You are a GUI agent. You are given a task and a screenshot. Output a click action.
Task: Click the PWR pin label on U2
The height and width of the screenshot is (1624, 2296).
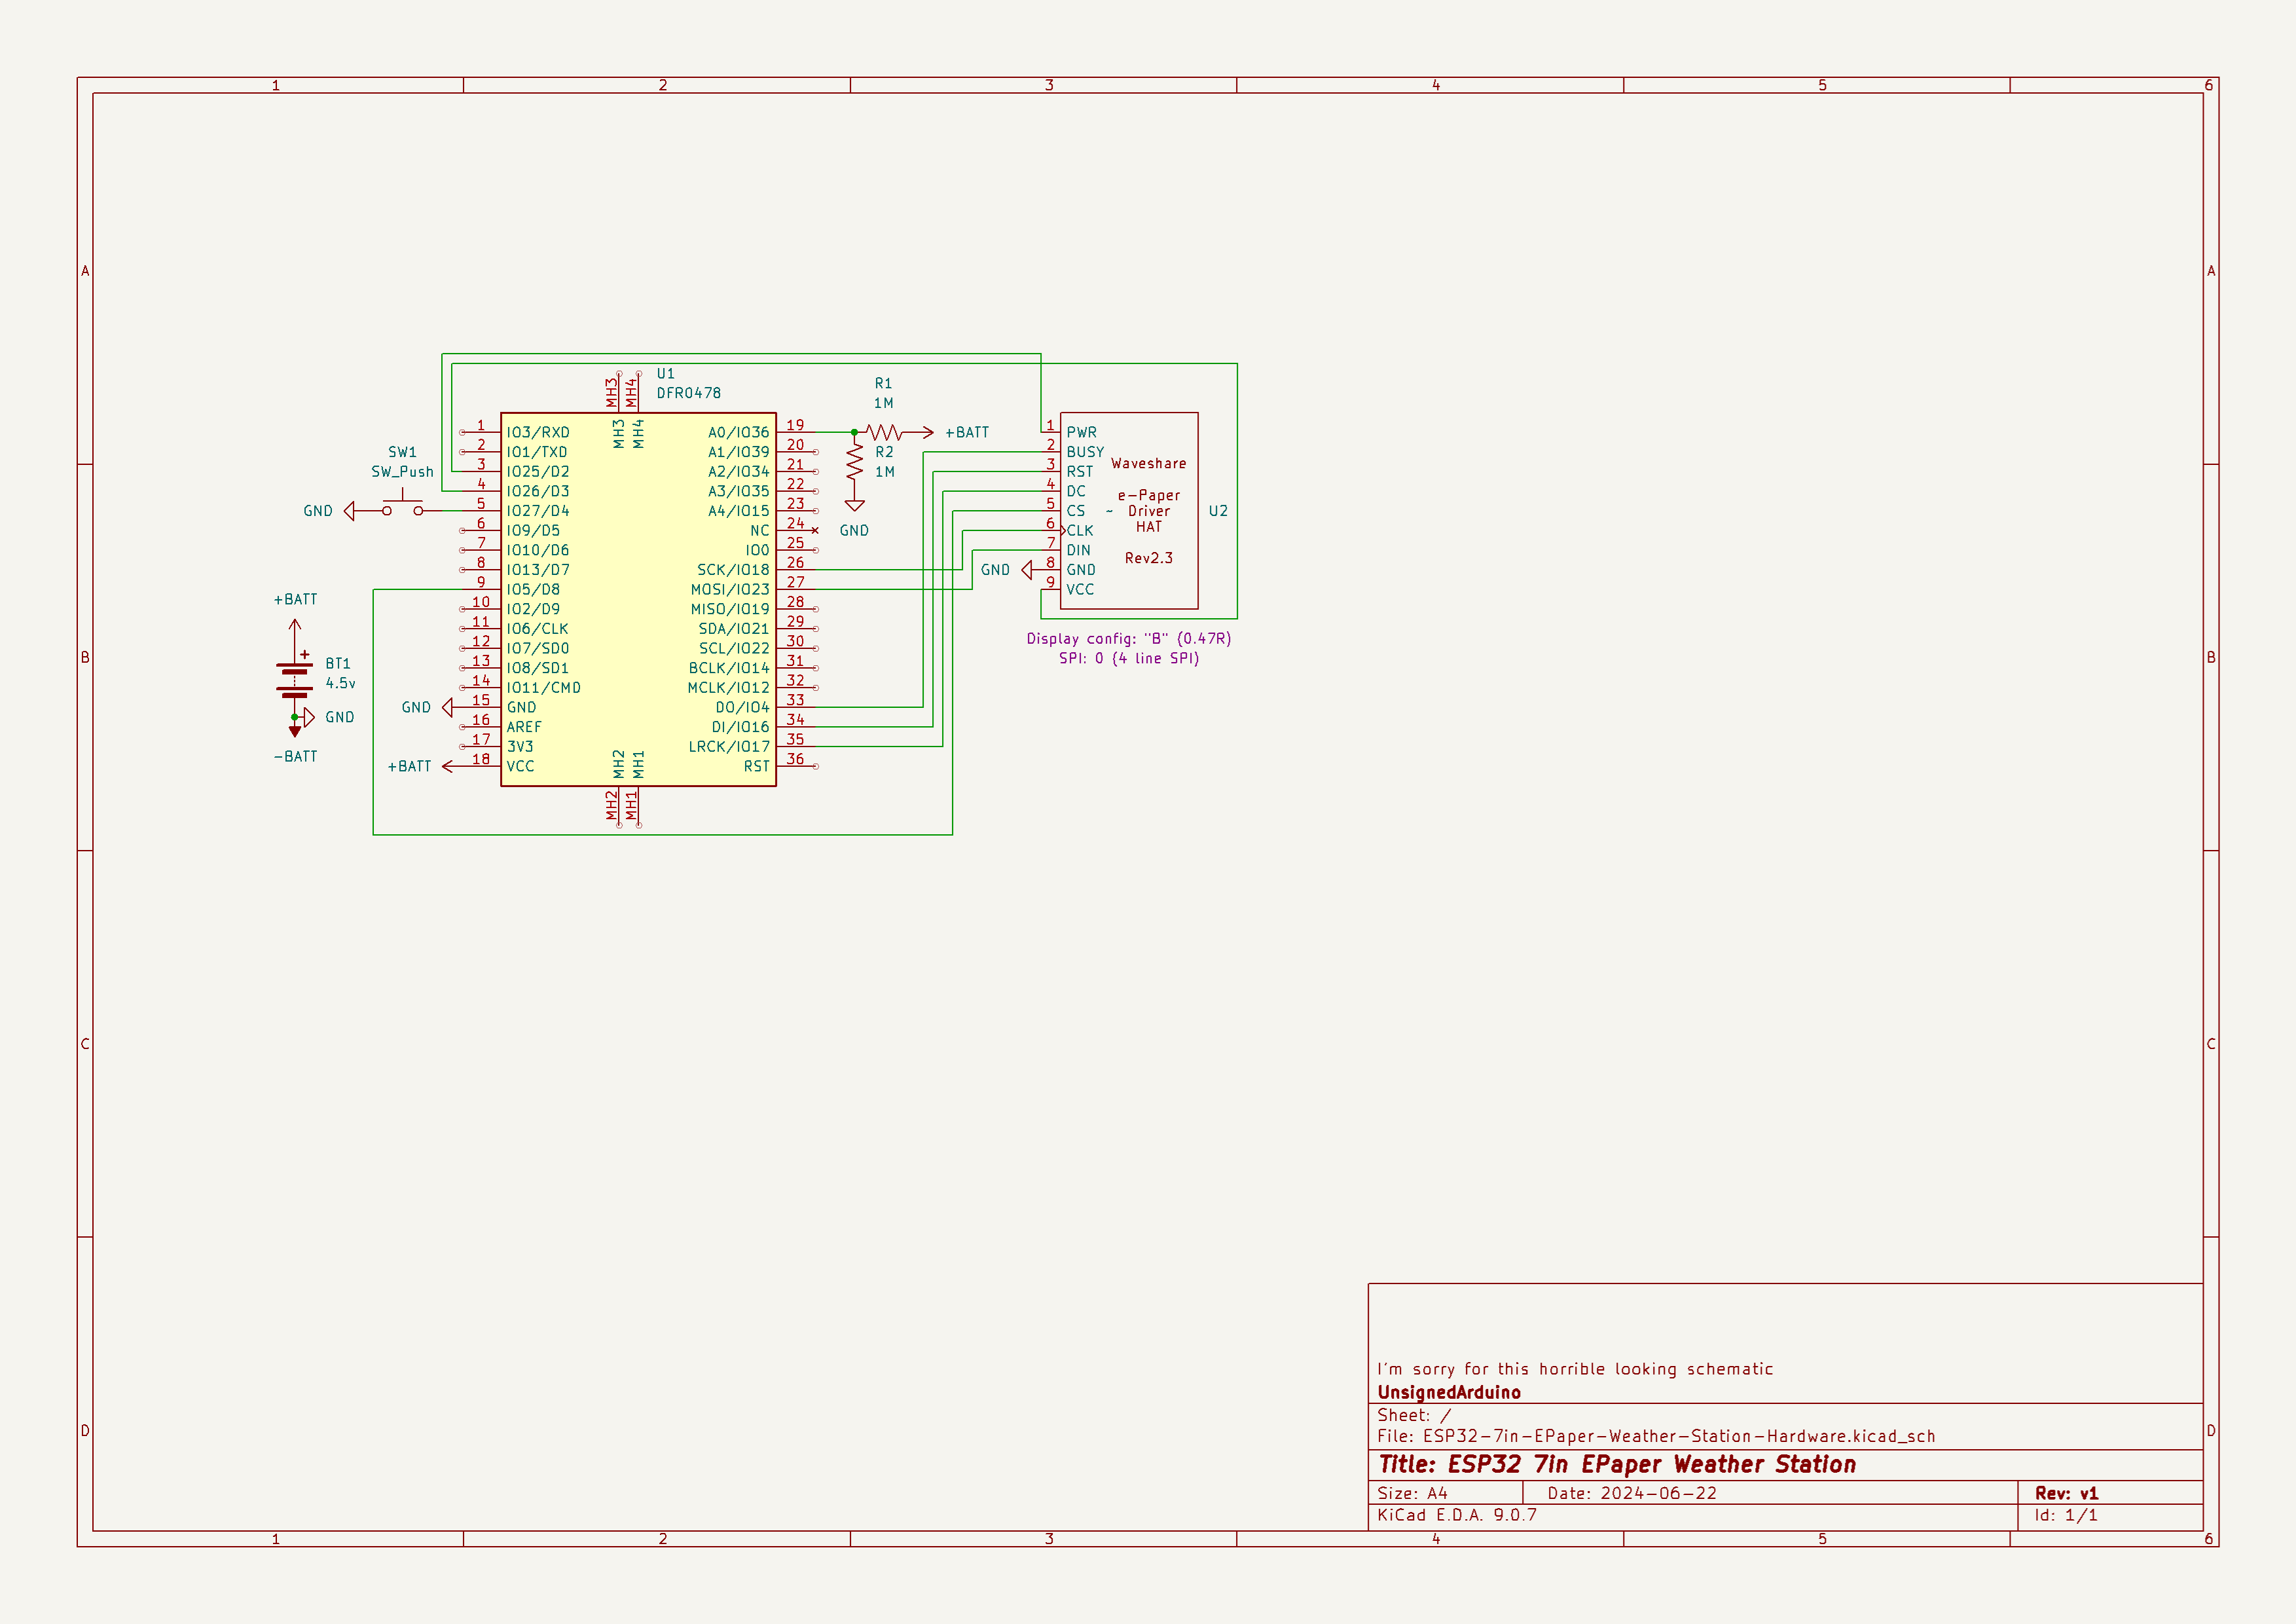pos(1081,432)
